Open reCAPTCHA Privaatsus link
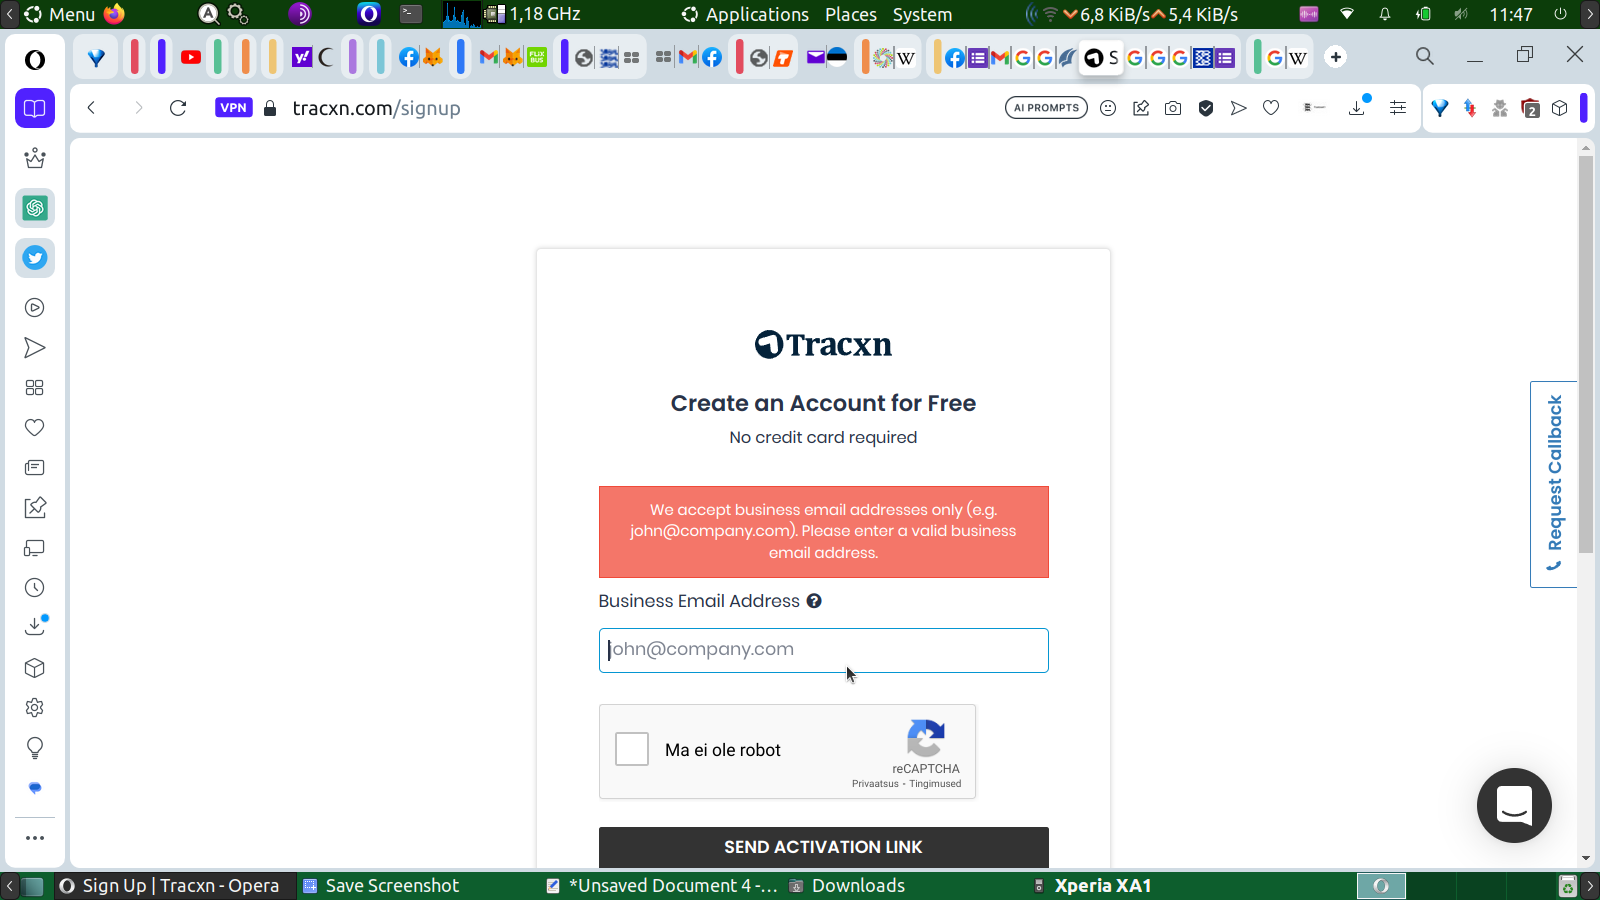The width and height of the screenshot is (1600, 900). tap(875, 784)
